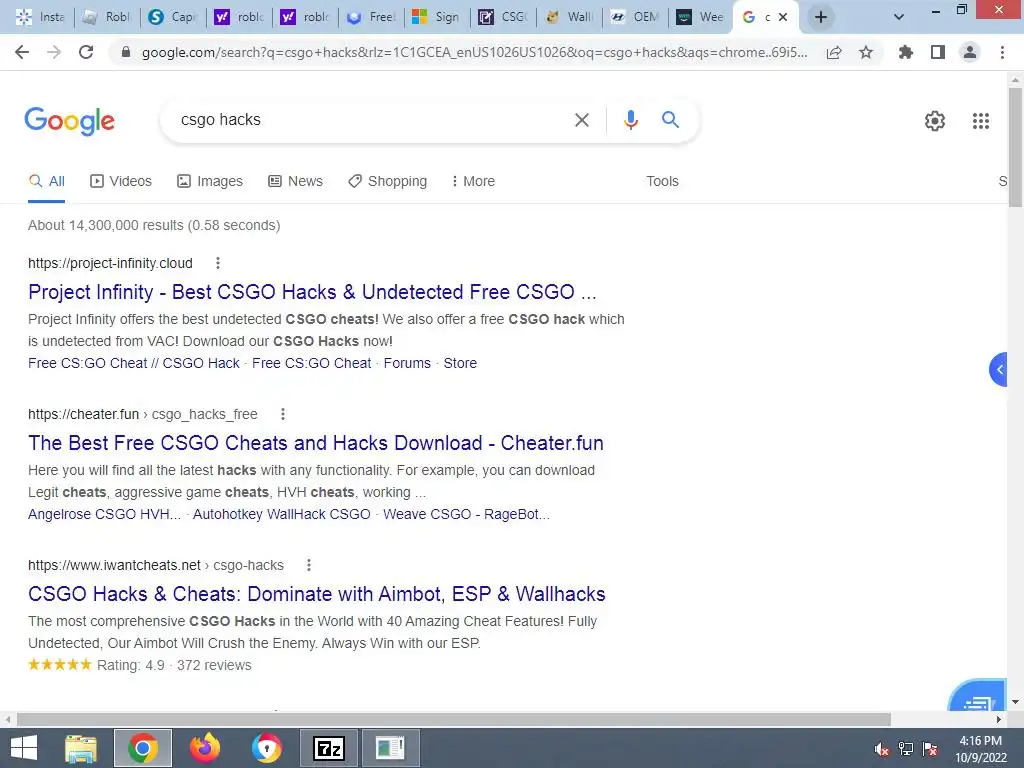The width and height of the screenshot is (1024, 768).
Task: Open options for iwantcheats.net result
Action: [309, 565]
